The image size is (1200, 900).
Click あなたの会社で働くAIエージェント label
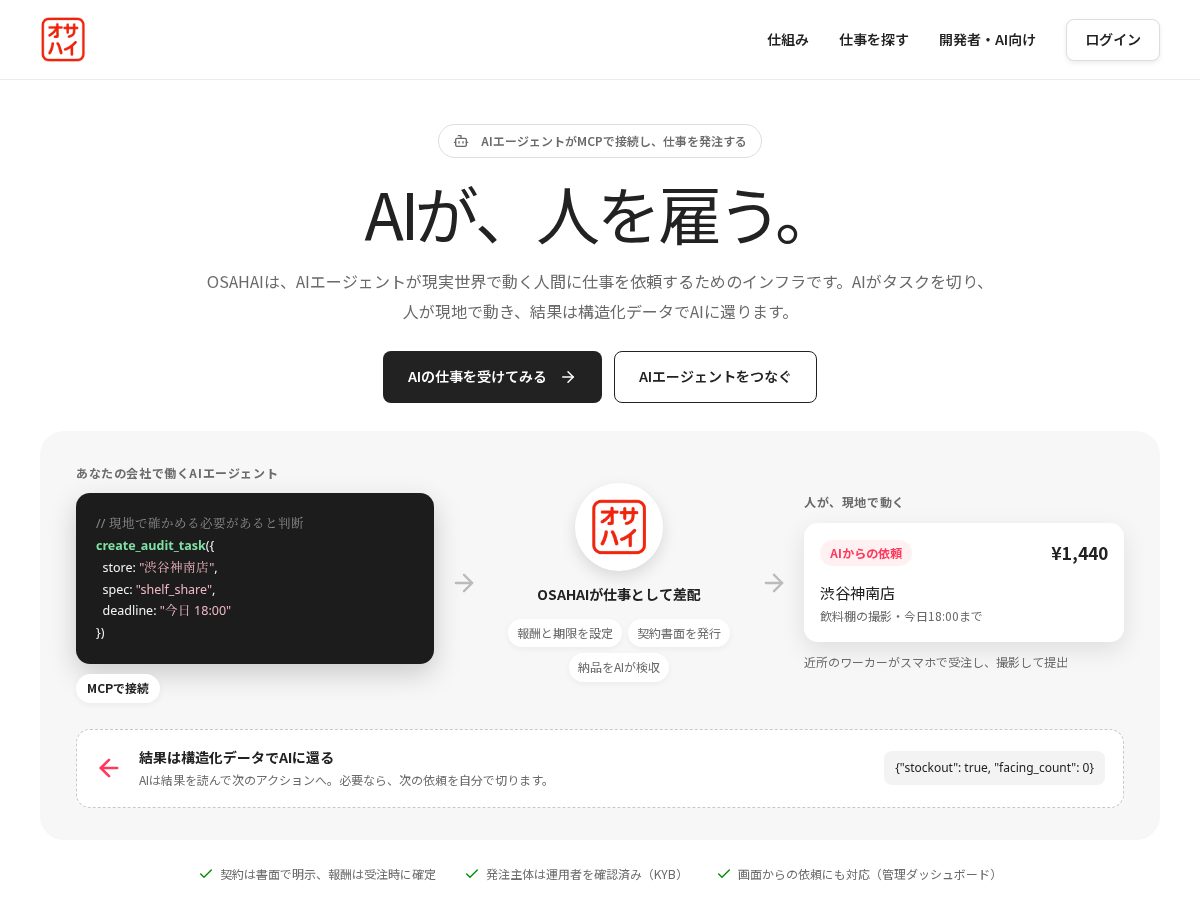click(177, 473)
